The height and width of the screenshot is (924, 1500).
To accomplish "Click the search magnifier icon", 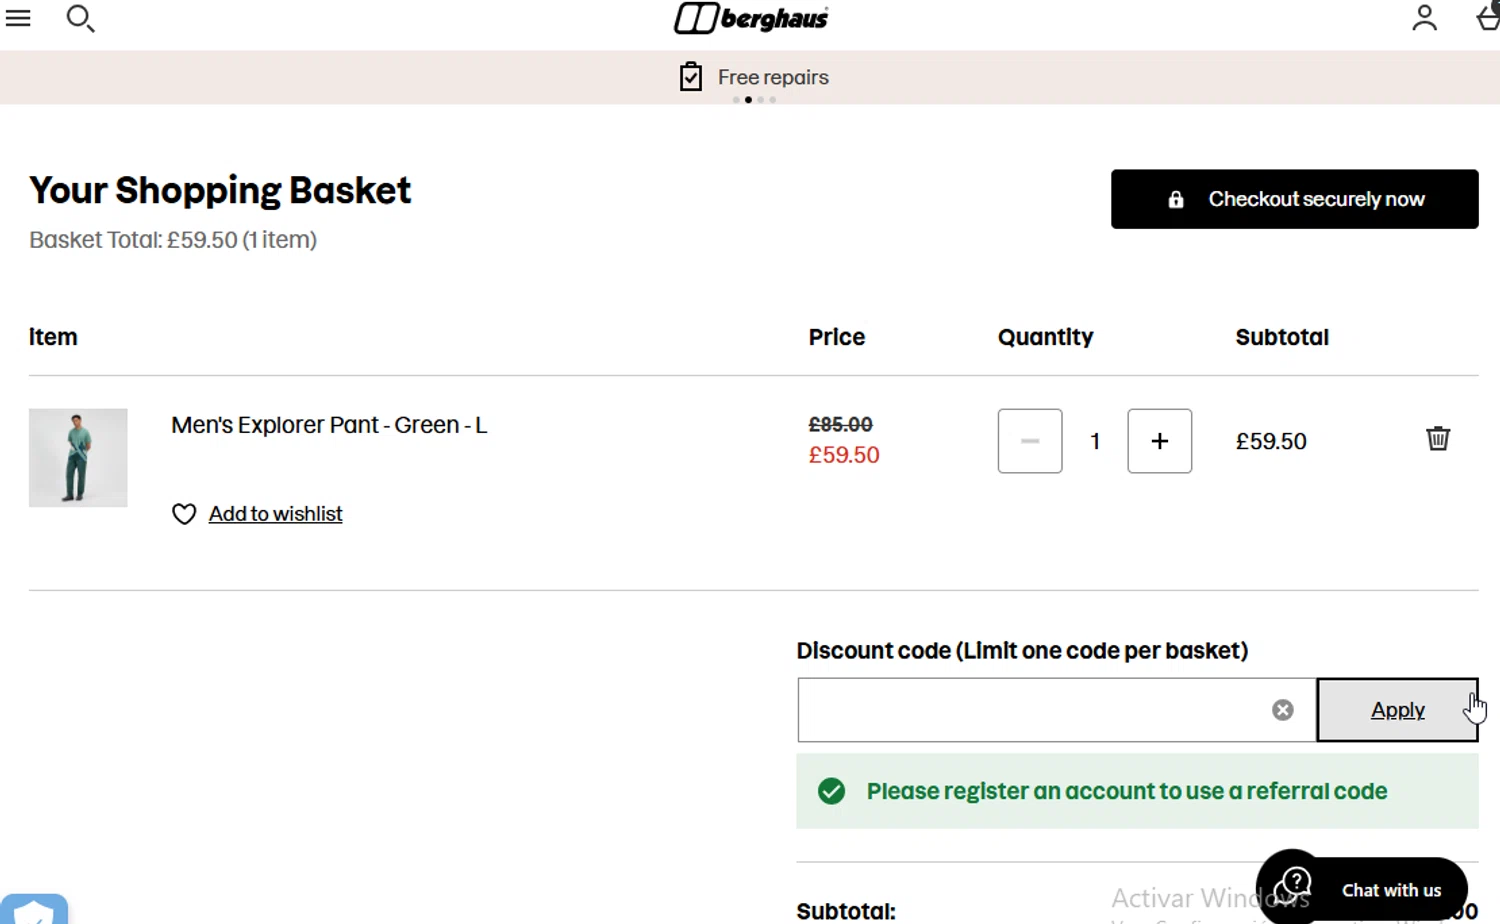I will 80,18.
